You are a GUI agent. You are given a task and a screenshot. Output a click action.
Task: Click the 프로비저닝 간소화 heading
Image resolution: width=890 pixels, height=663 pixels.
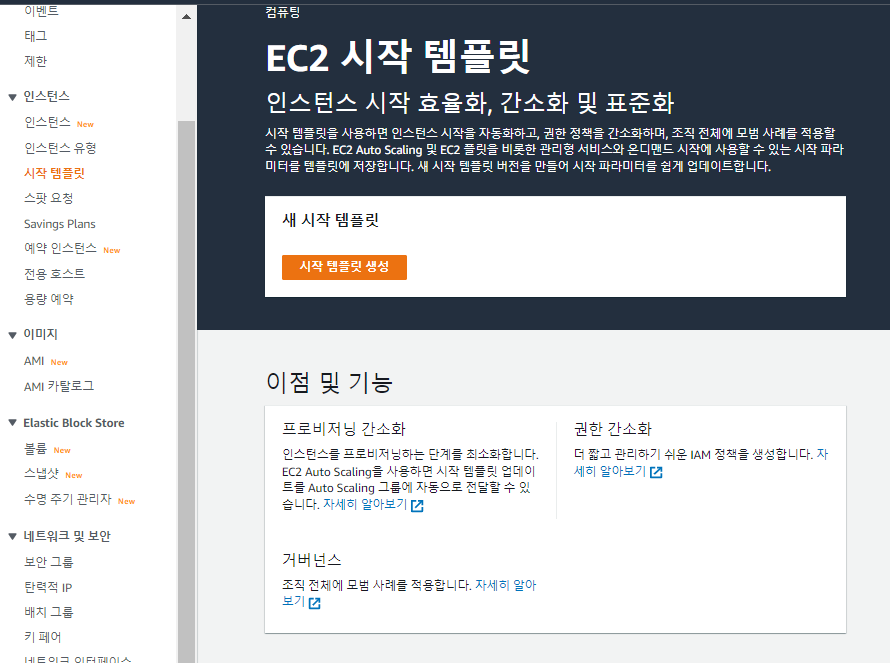[344, 429]
